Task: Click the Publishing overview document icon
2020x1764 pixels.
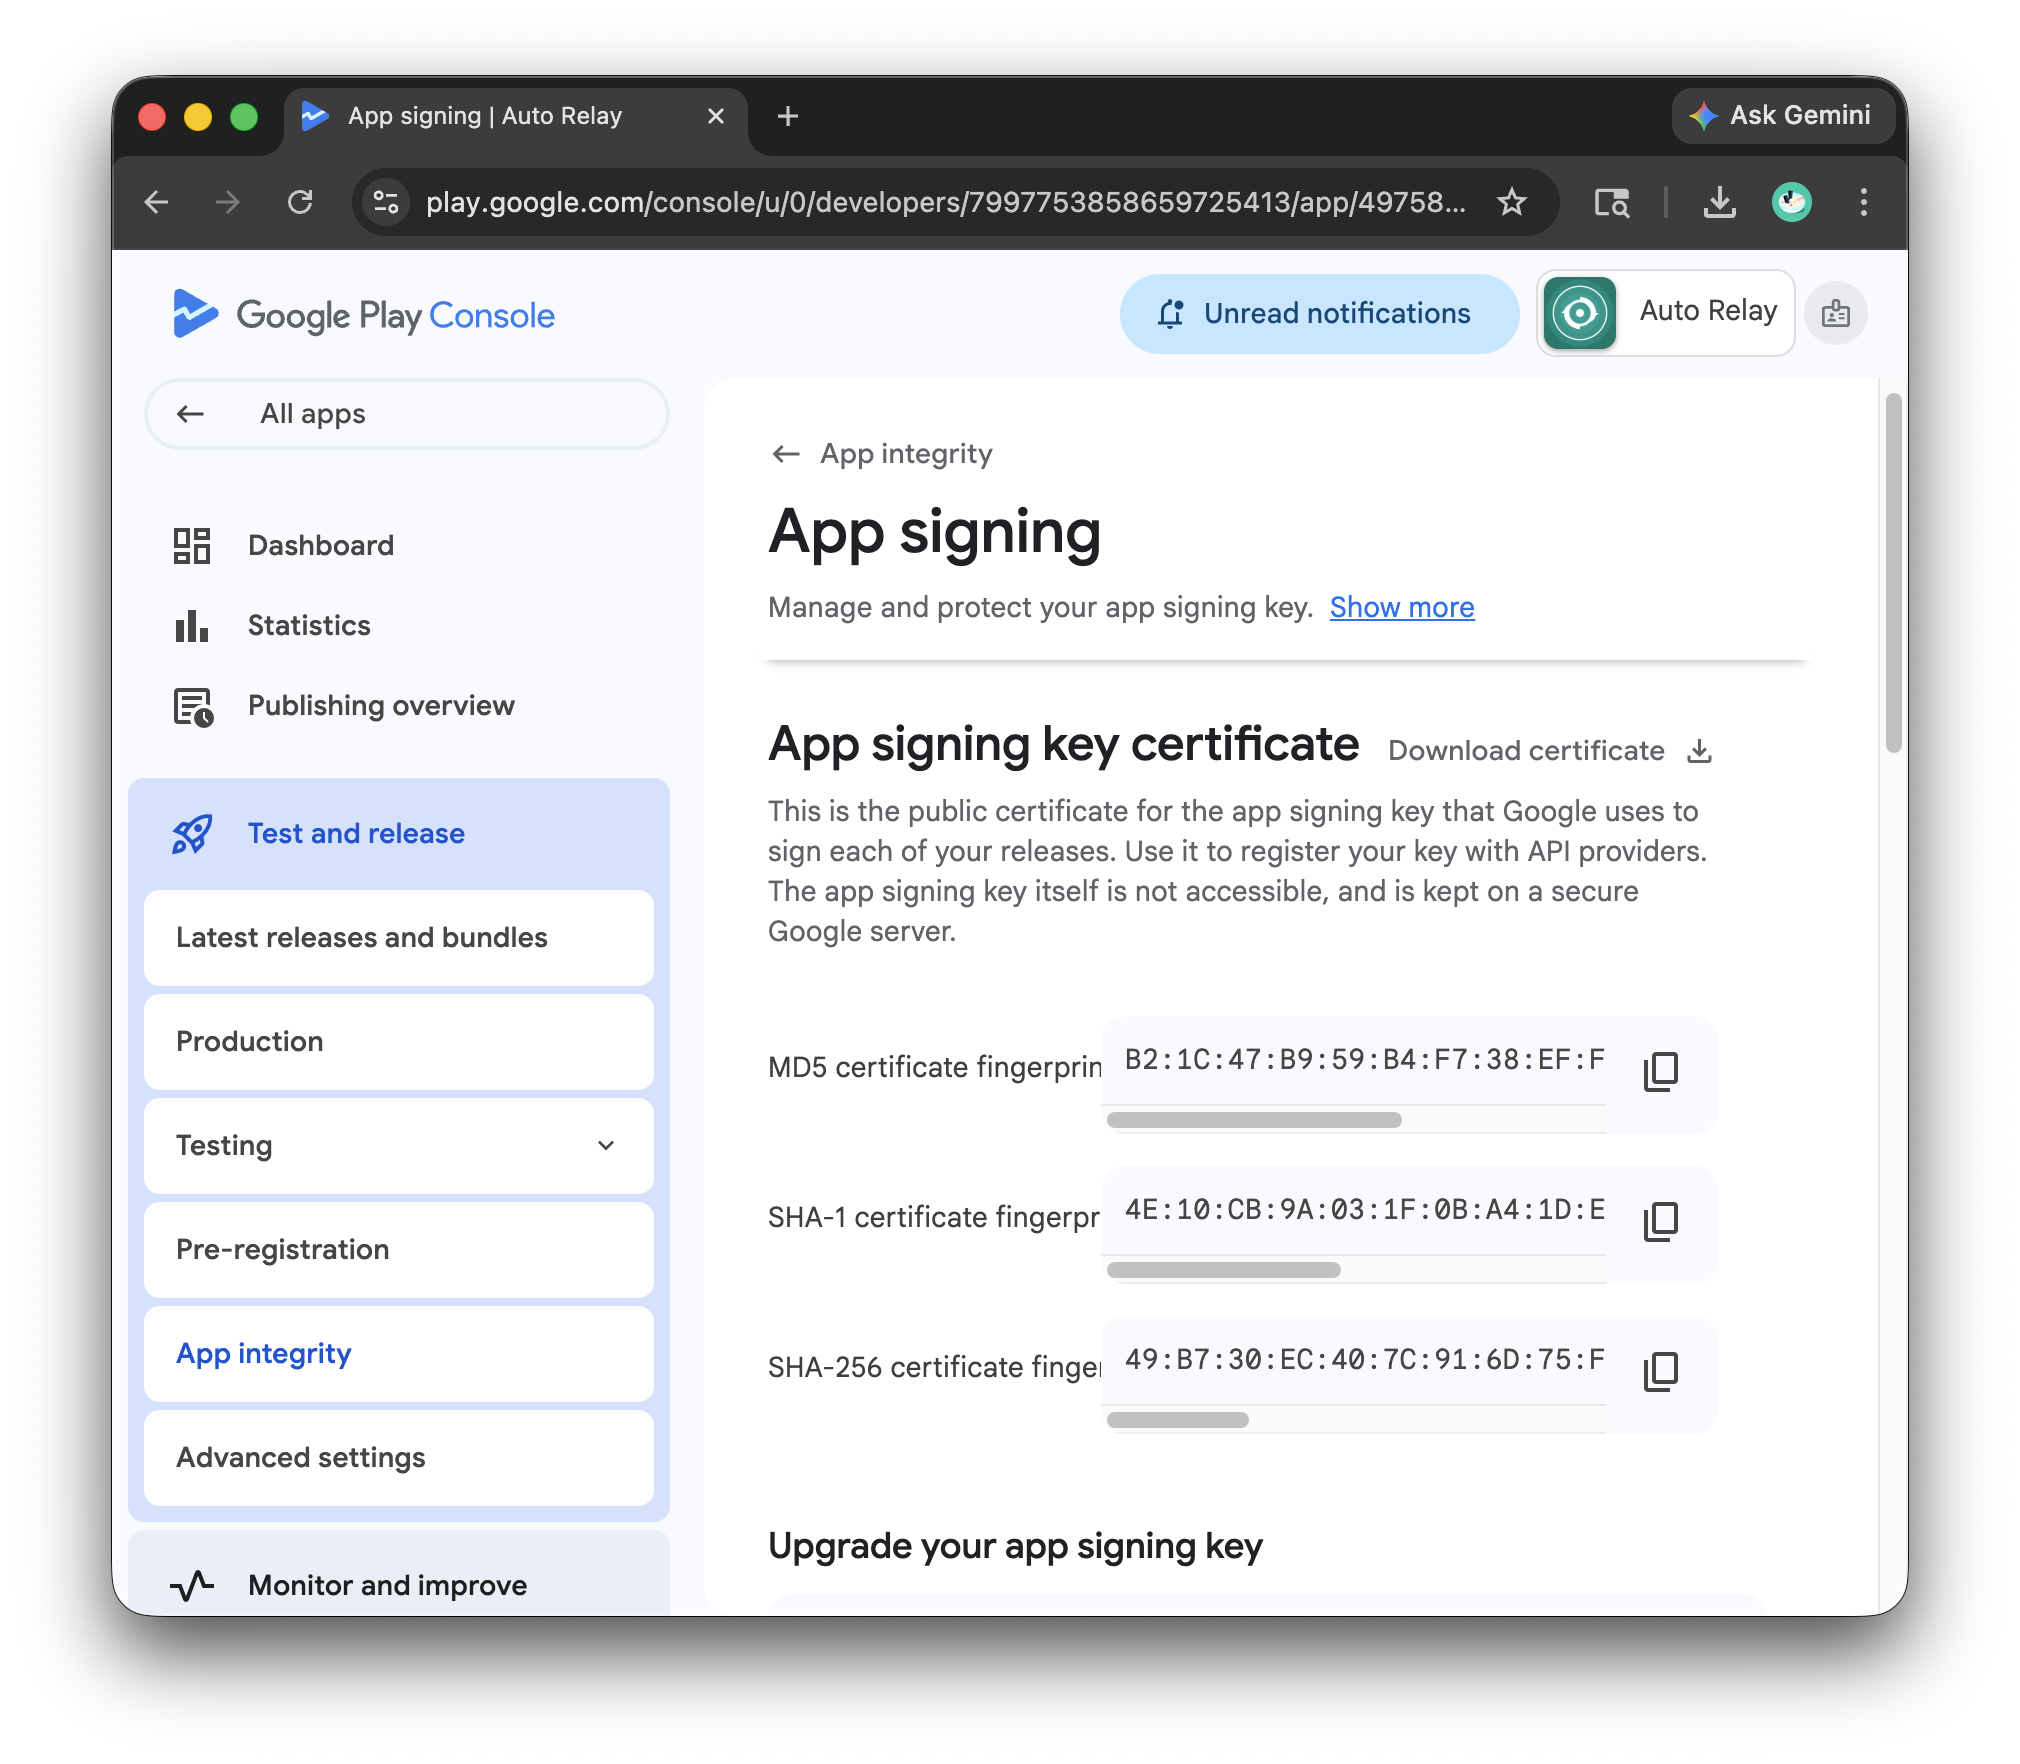Action: pos(192,705)
